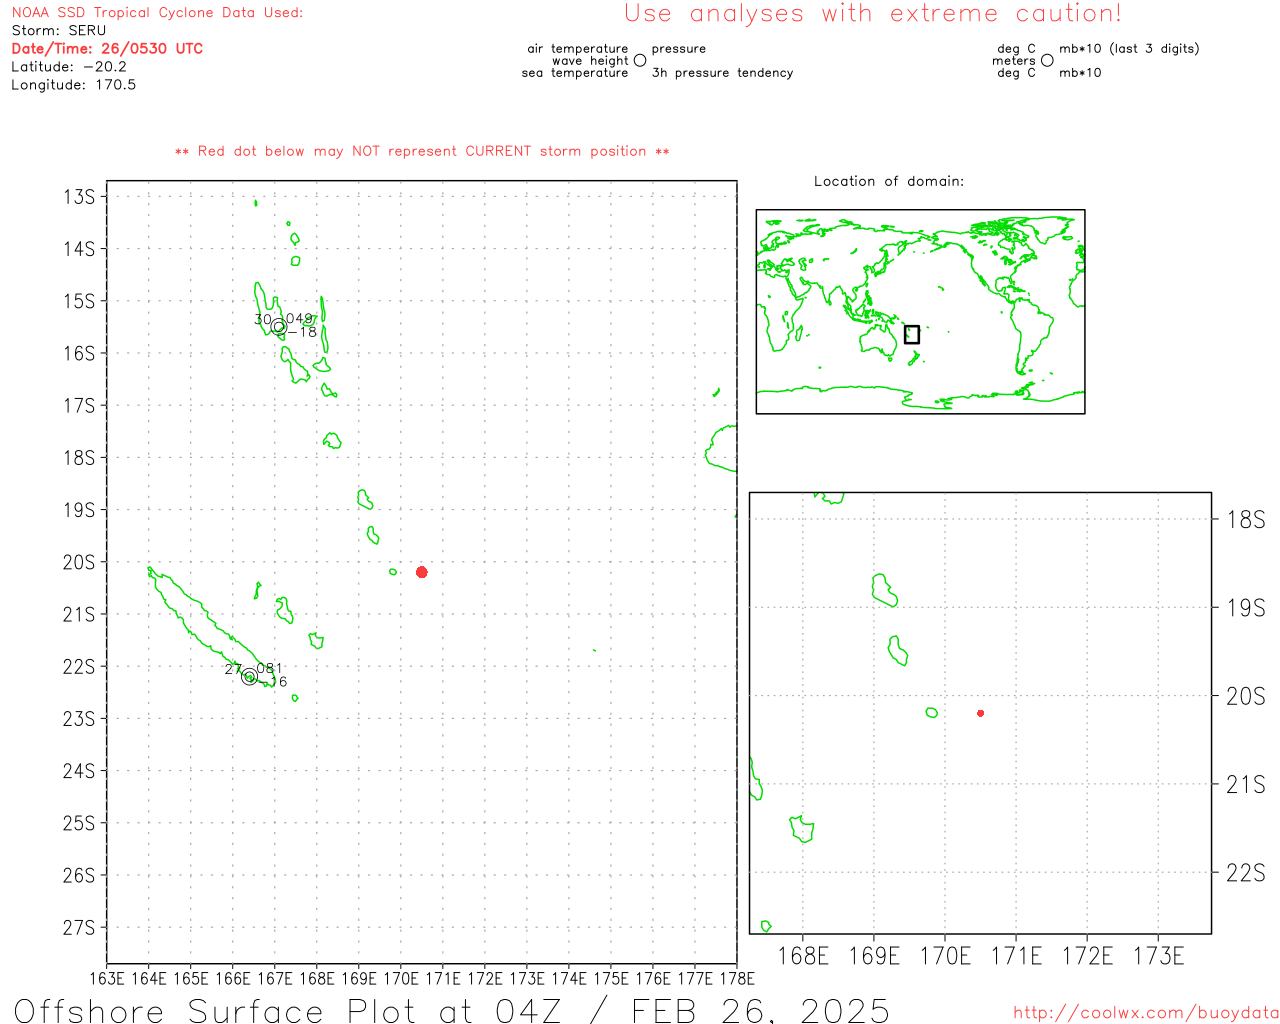Click the station circle near New Caledonia reading 081

point(249,677)
